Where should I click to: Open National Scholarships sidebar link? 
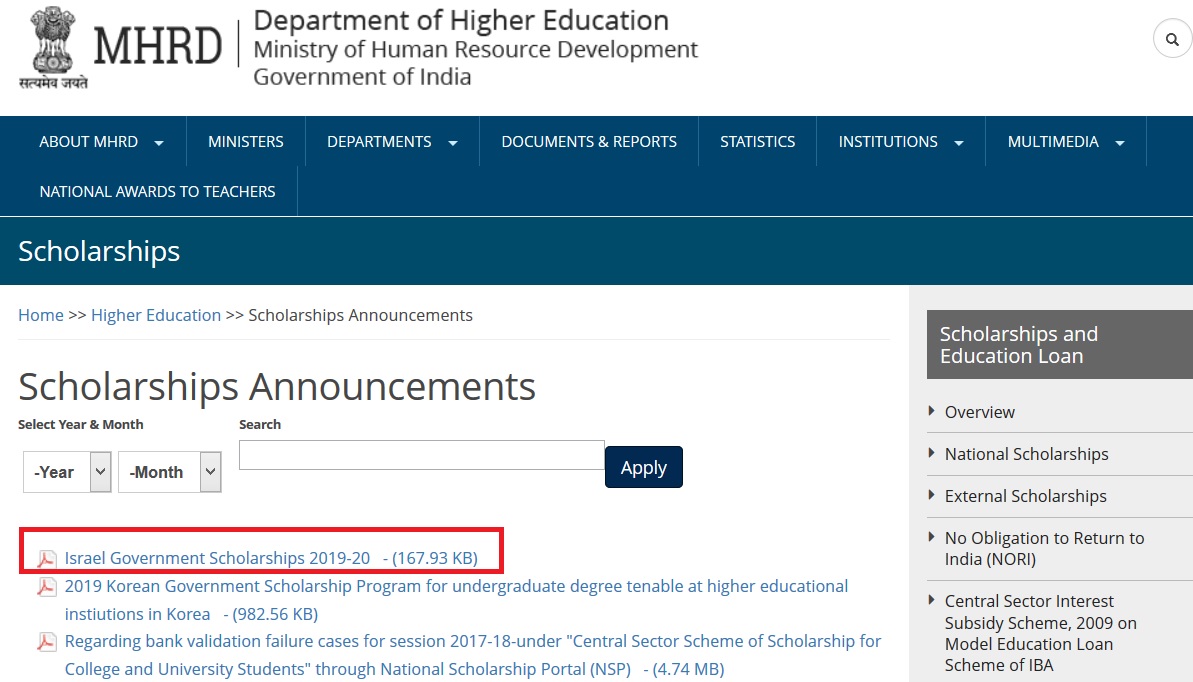coord(1026,454)
